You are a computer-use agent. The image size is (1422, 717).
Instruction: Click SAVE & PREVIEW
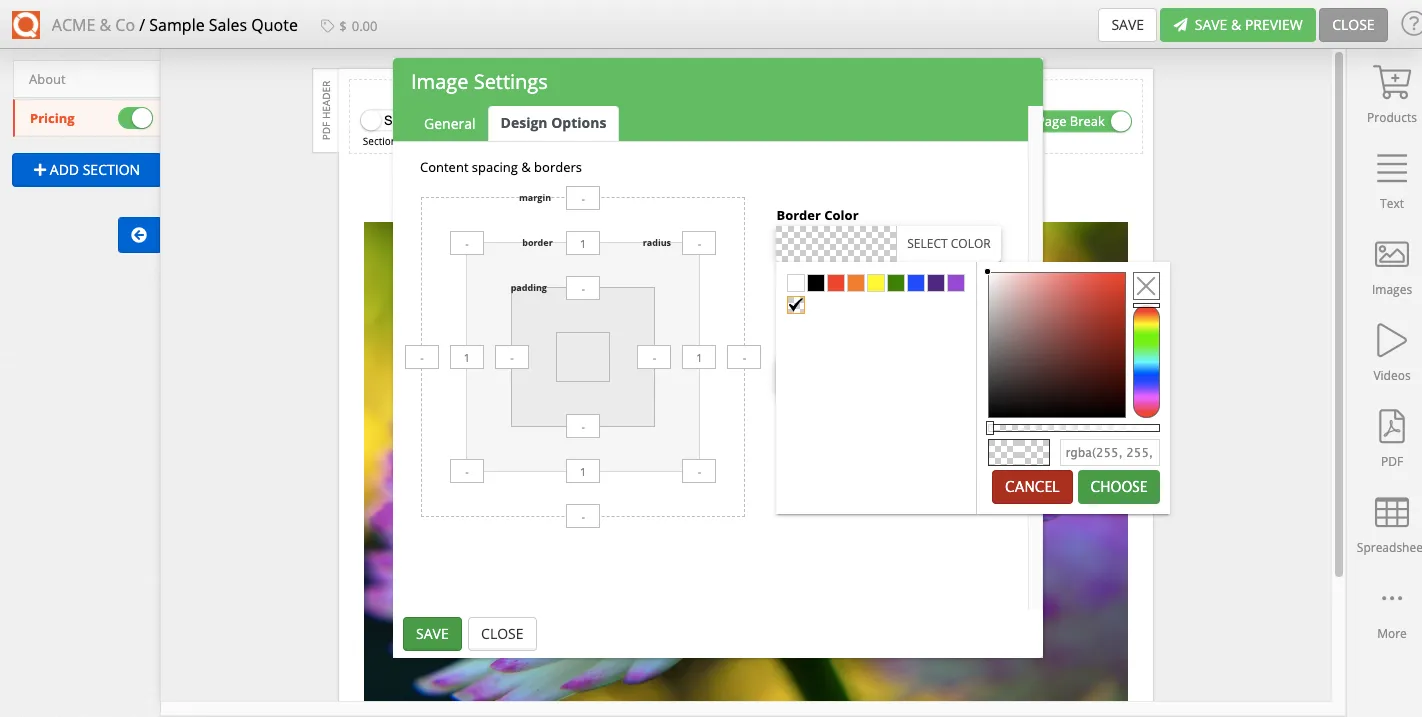point(1237,25)
